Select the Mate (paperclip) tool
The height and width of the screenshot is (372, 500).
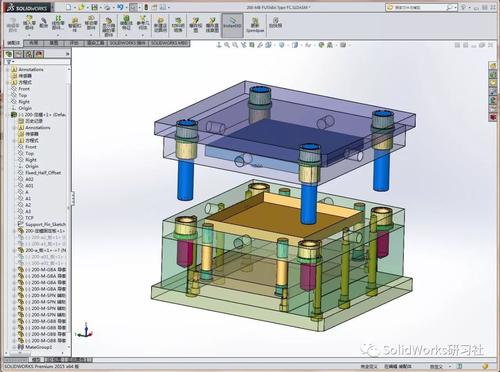coord(43,23)
